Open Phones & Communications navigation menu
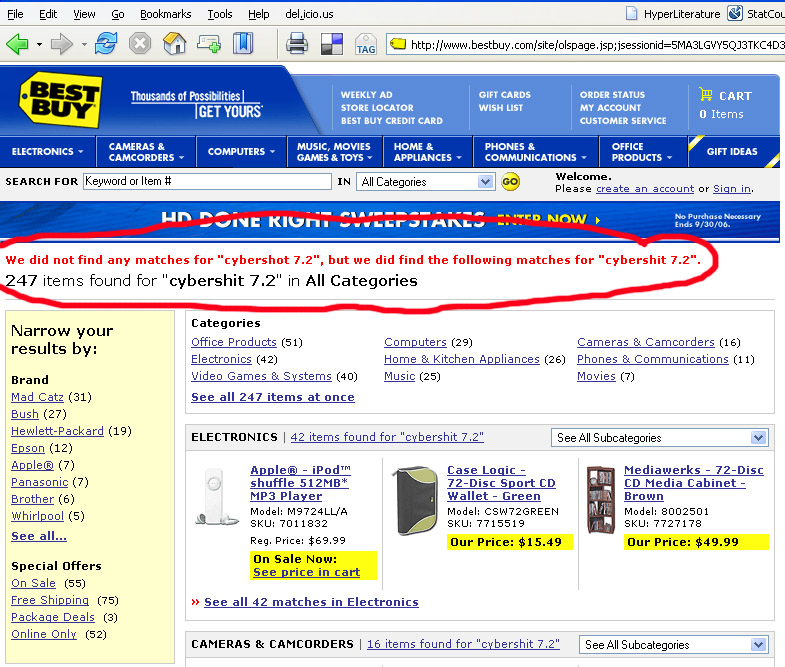Screen dimensions: 785x667 coord(535,152)
